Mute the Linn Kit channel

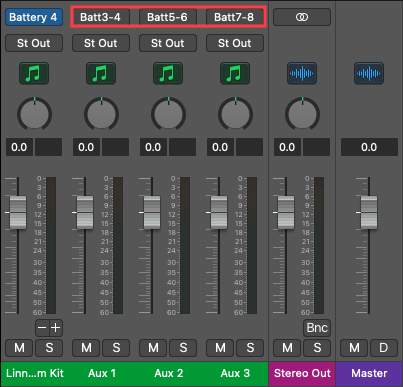19,348
